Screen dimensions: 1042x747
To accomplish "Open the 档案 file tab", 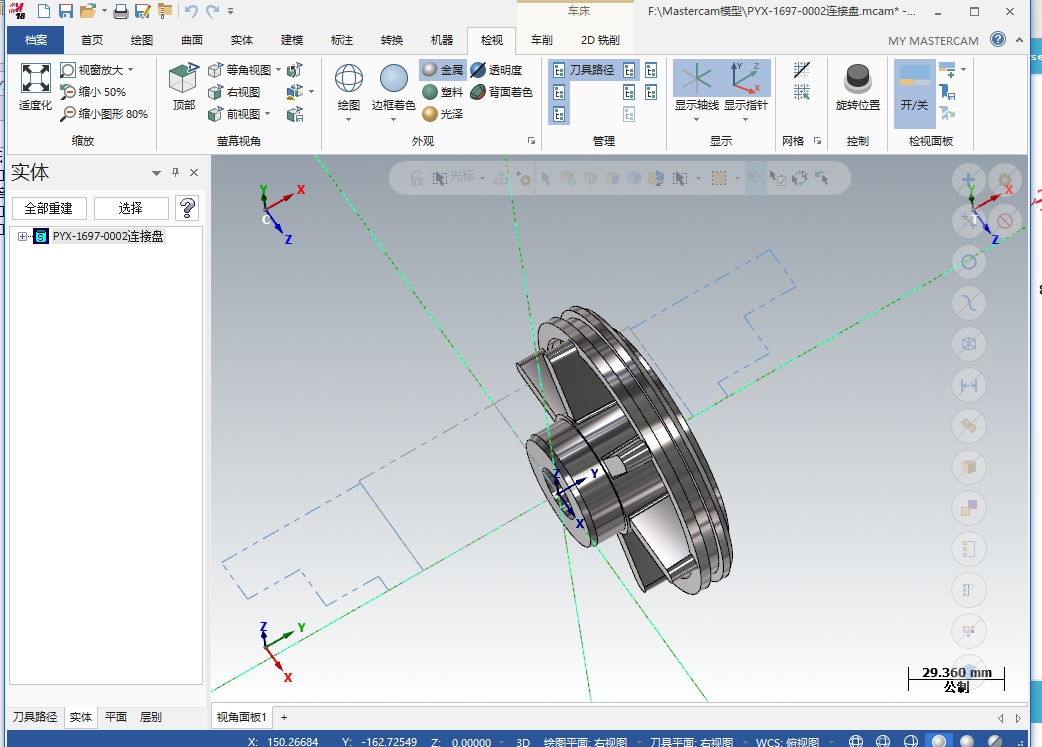I will pos(36,40).
